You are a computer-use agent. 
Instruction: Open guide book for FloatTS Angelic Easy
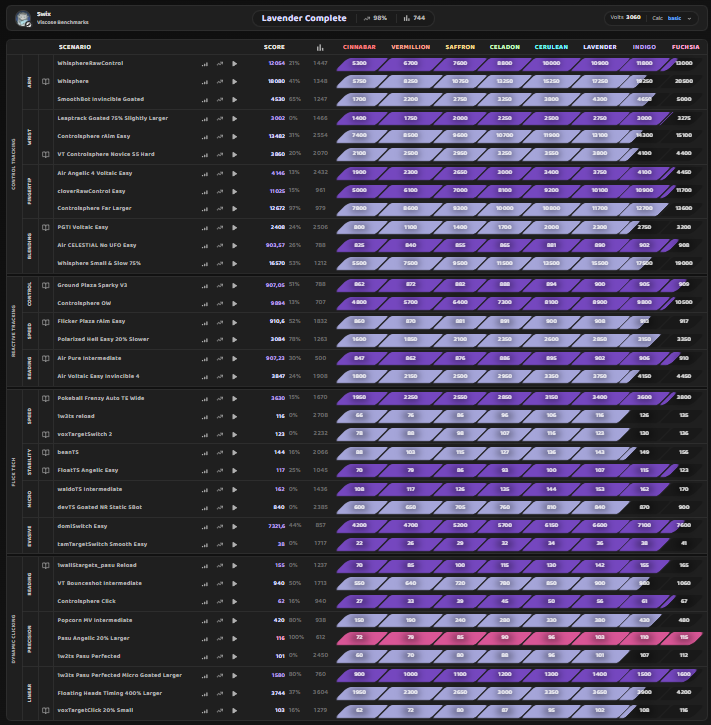click(46, 471)
